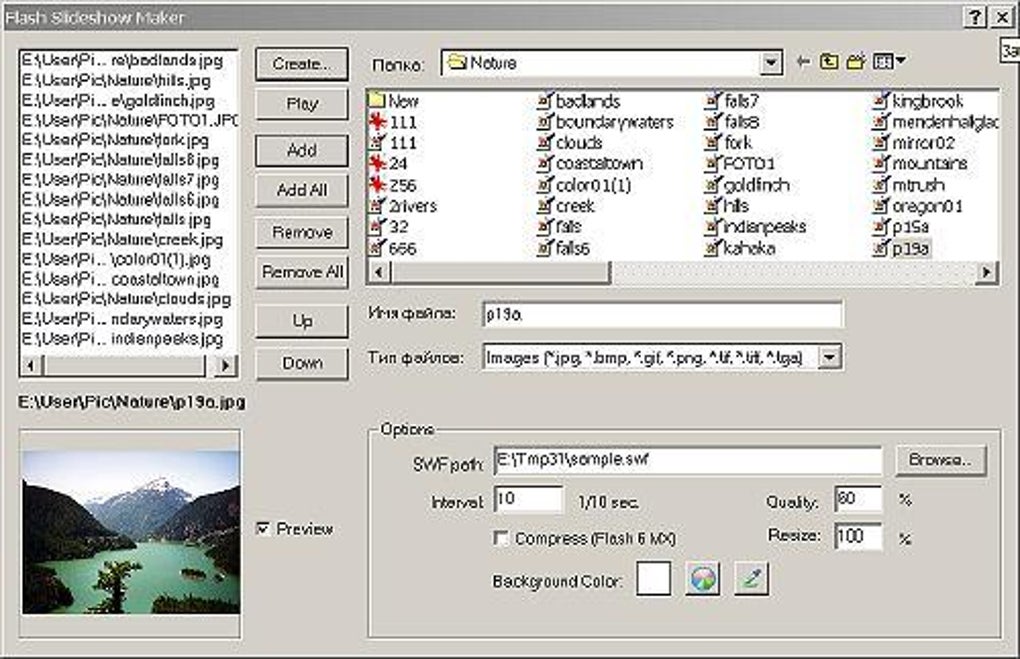
Task: Open the view menu dropdown icon
Action: coord(889,62)
